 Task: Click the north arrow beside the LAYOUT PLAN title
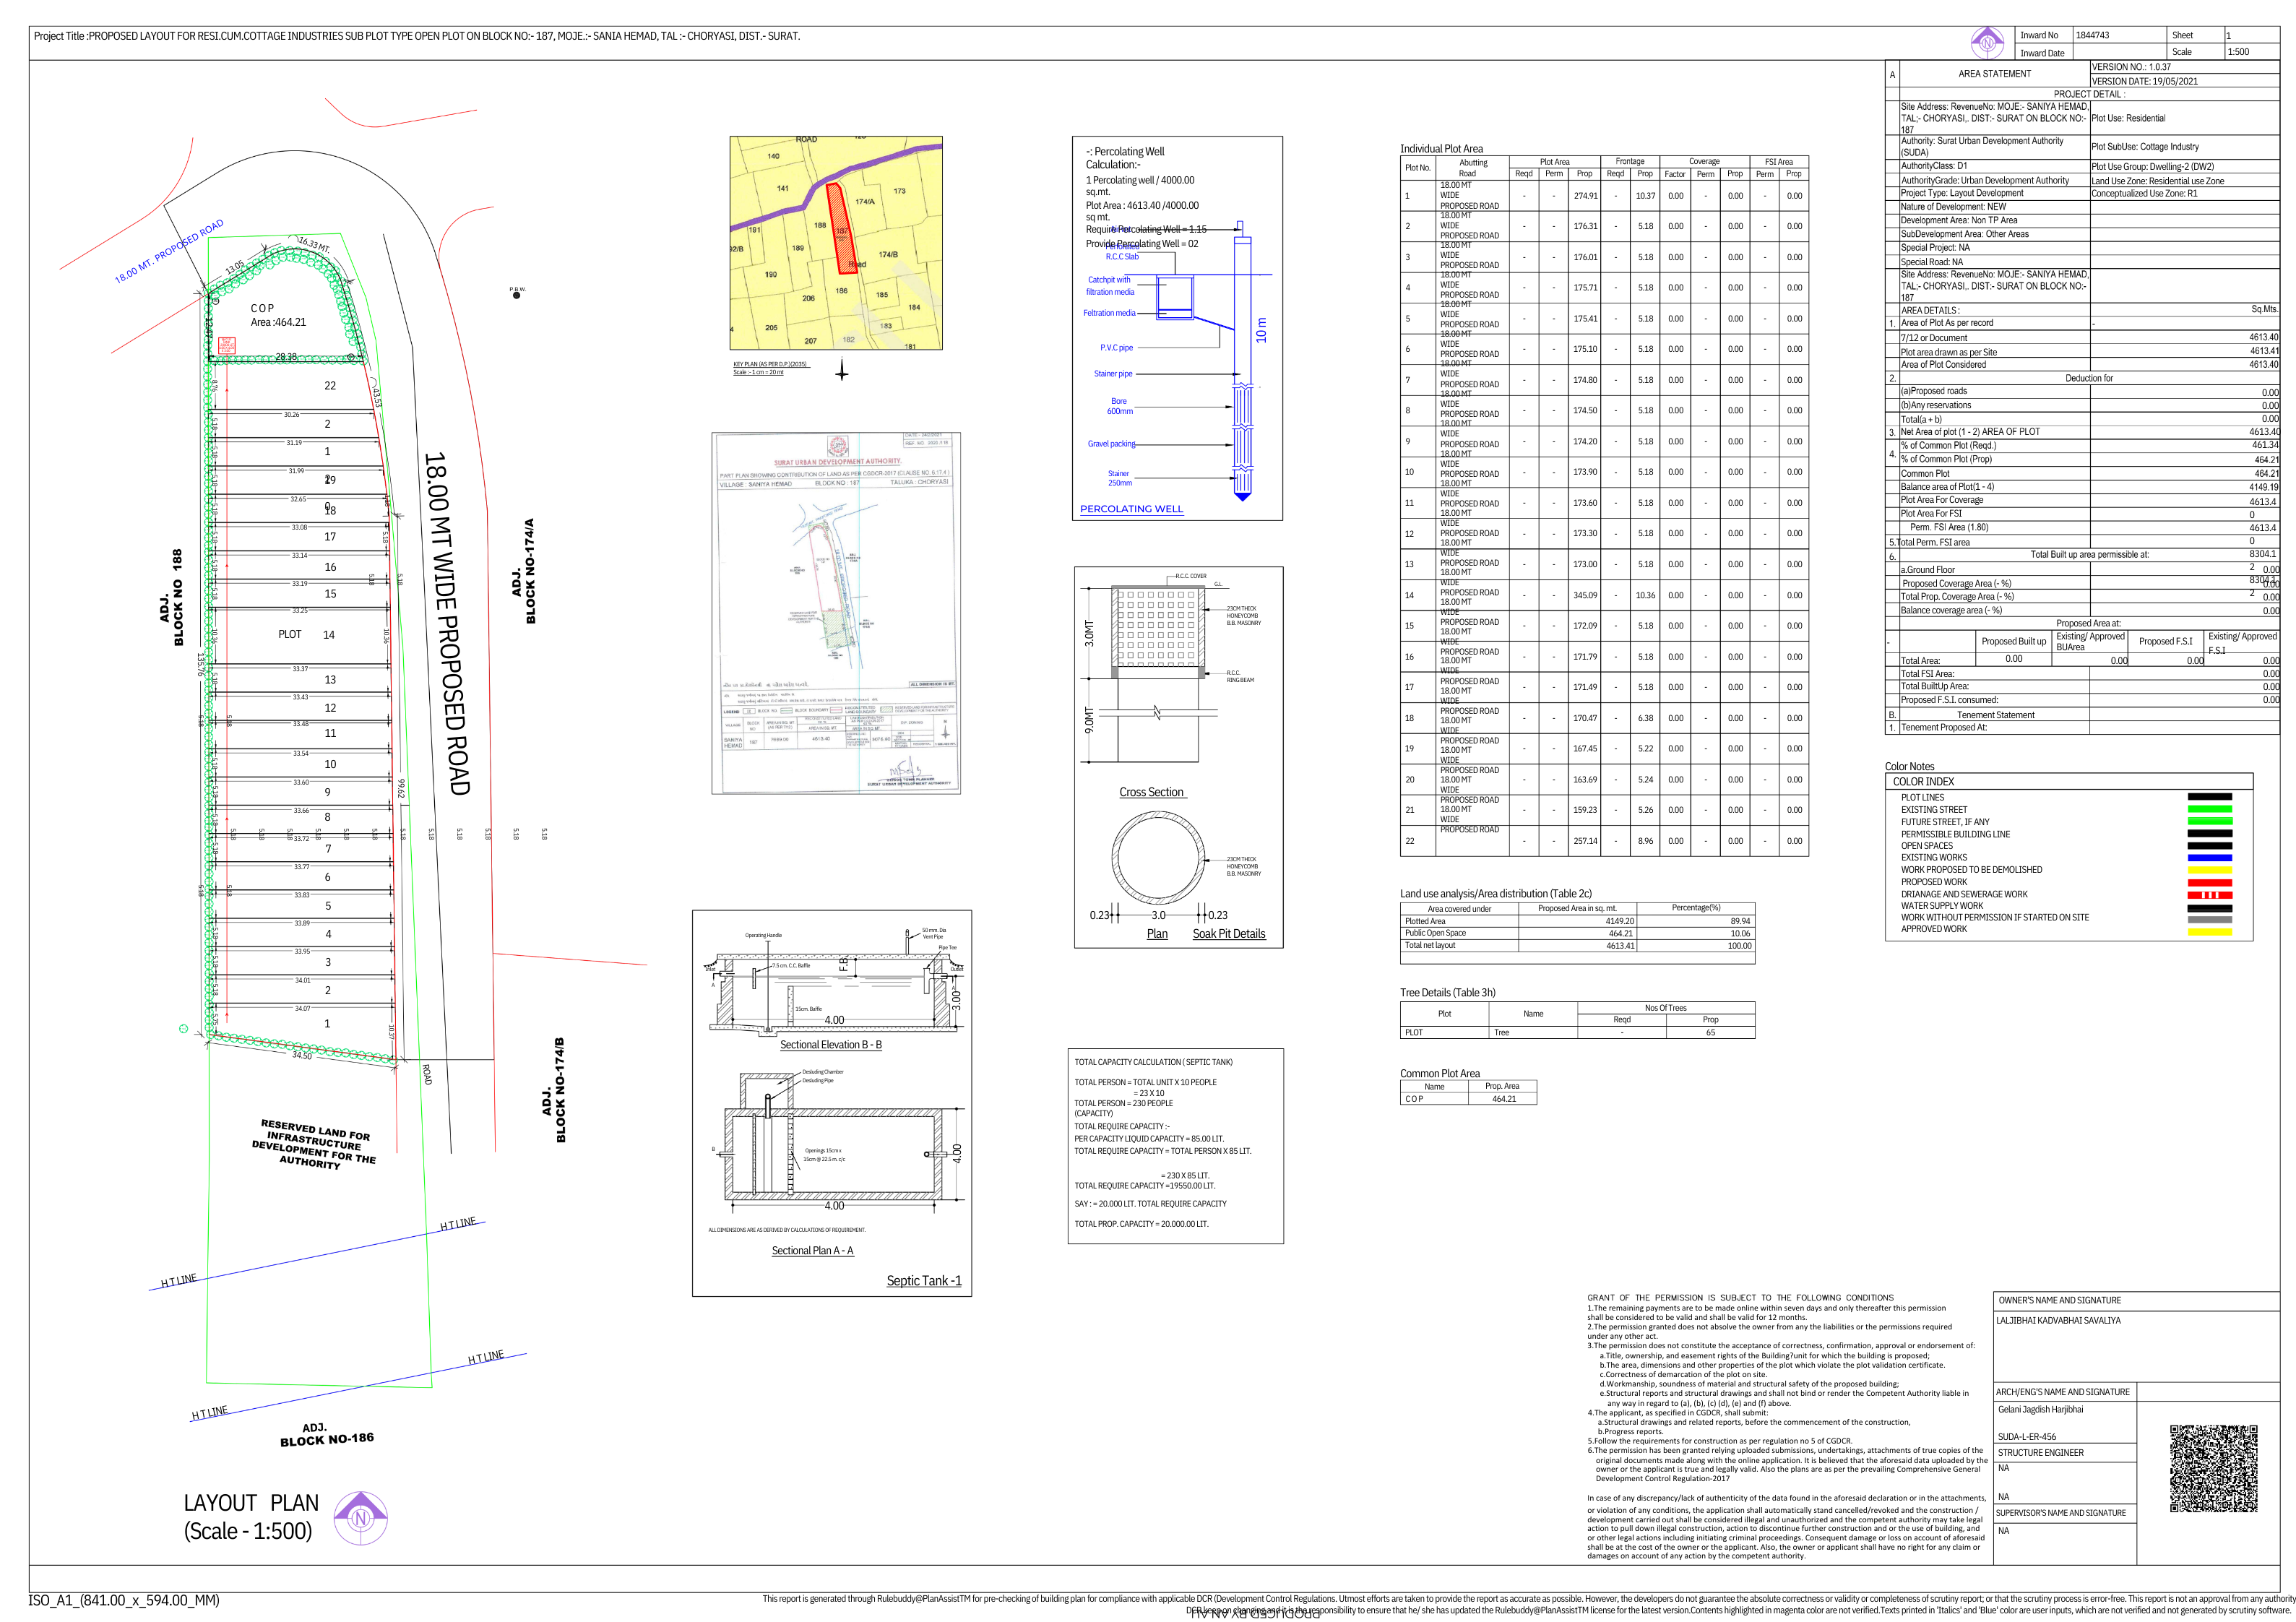360,1517
